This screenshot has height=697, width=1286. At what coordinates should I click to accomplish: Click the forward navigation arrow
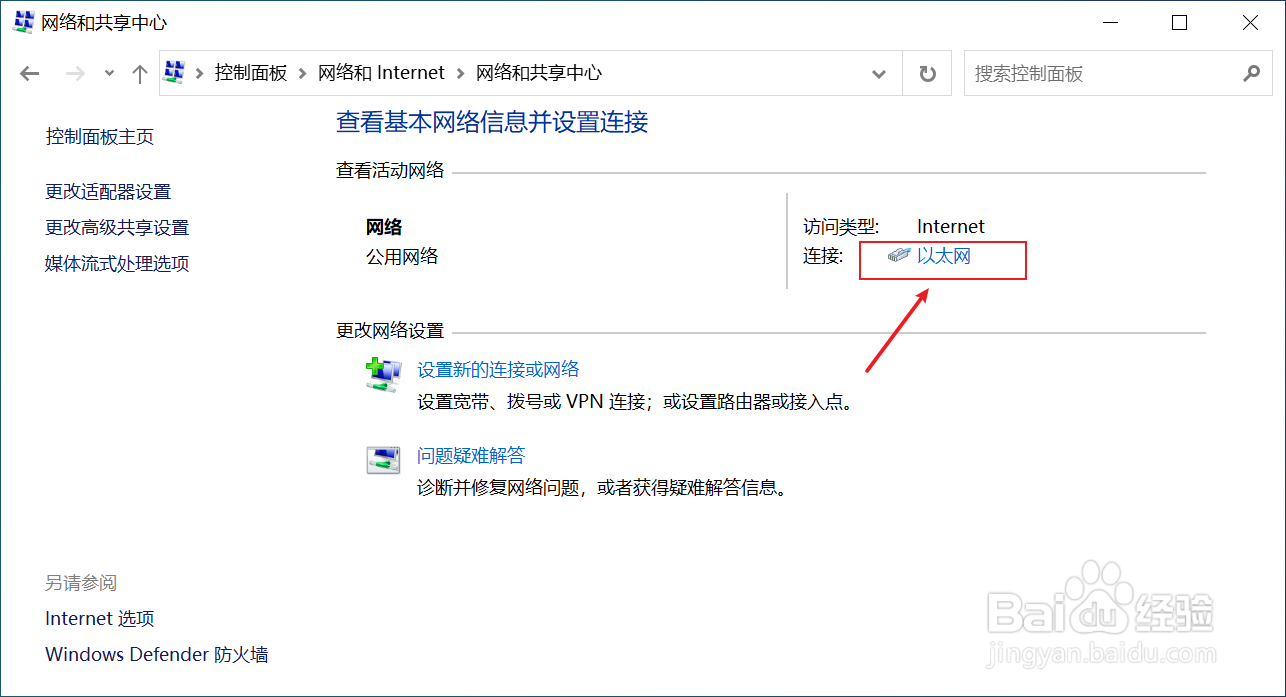point(75,72)
